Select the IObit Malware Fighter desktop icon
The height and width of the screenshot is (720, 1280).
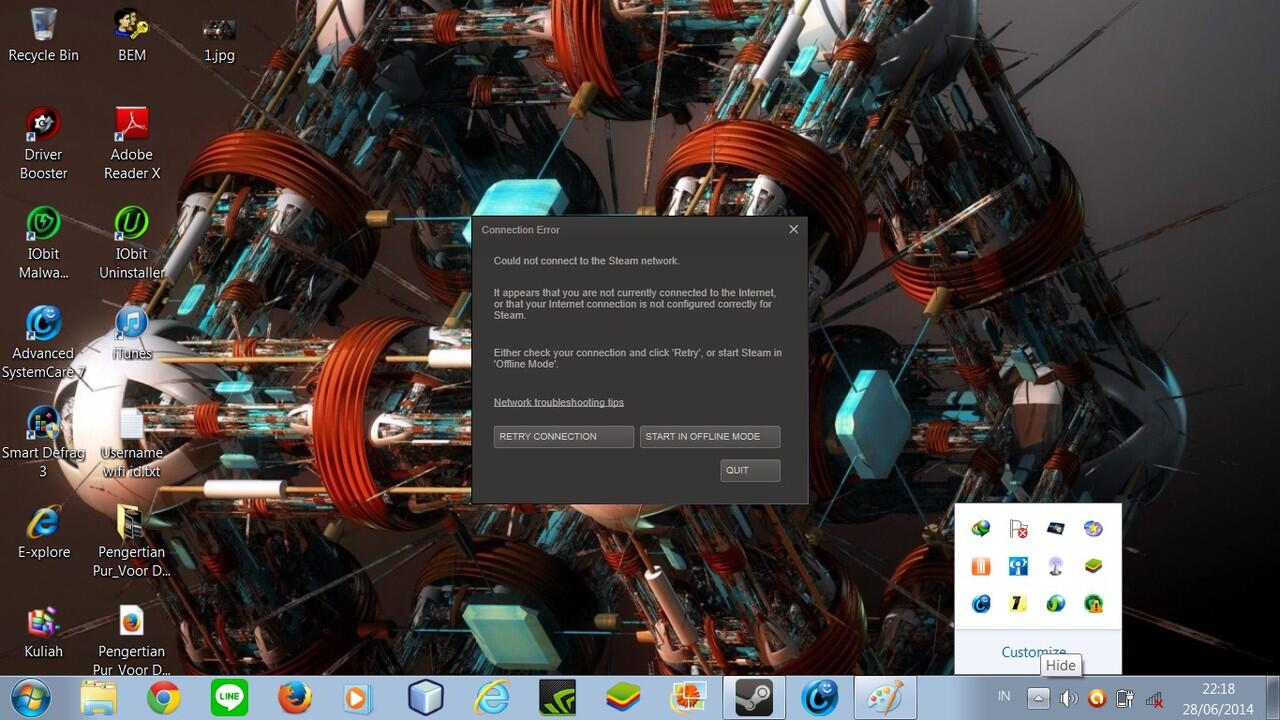click(x=43, y=243)
